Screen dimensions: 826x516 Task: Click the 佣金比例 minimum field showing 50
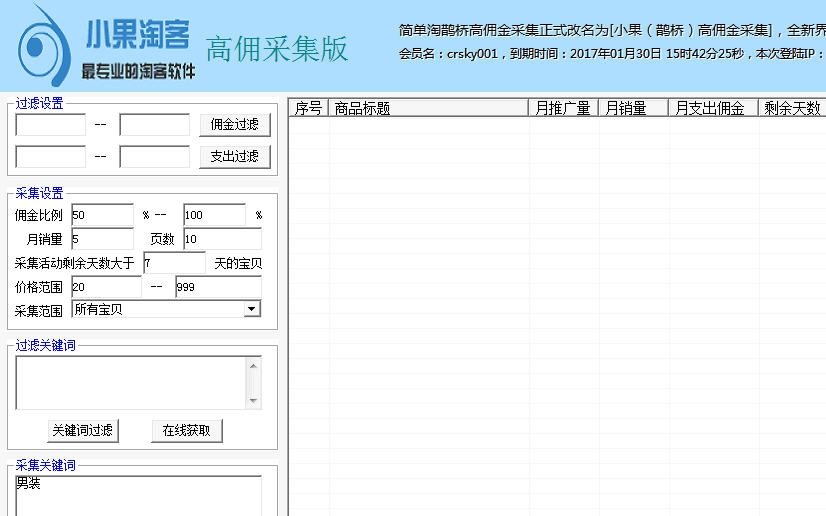pyautogui.click(x=103, y=215)
